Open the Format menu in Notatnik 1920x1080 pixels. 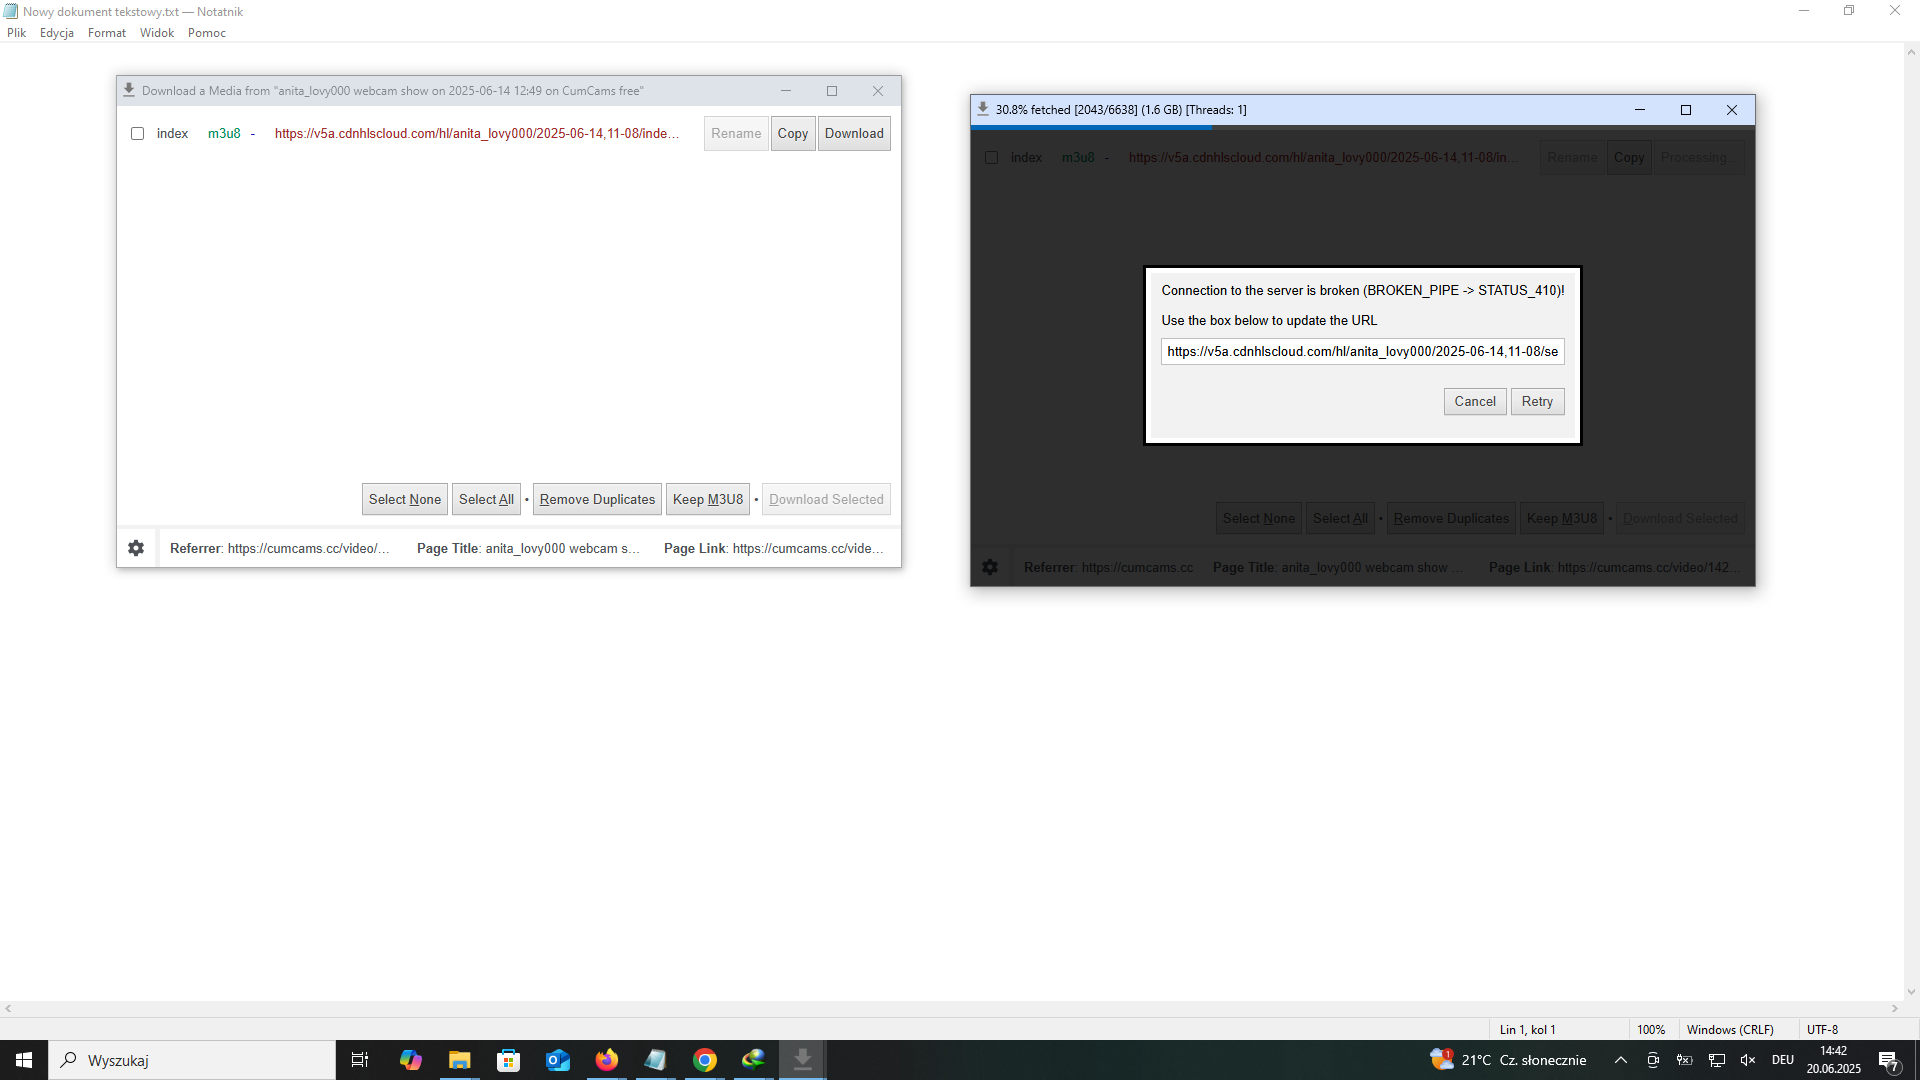point(106,33)
